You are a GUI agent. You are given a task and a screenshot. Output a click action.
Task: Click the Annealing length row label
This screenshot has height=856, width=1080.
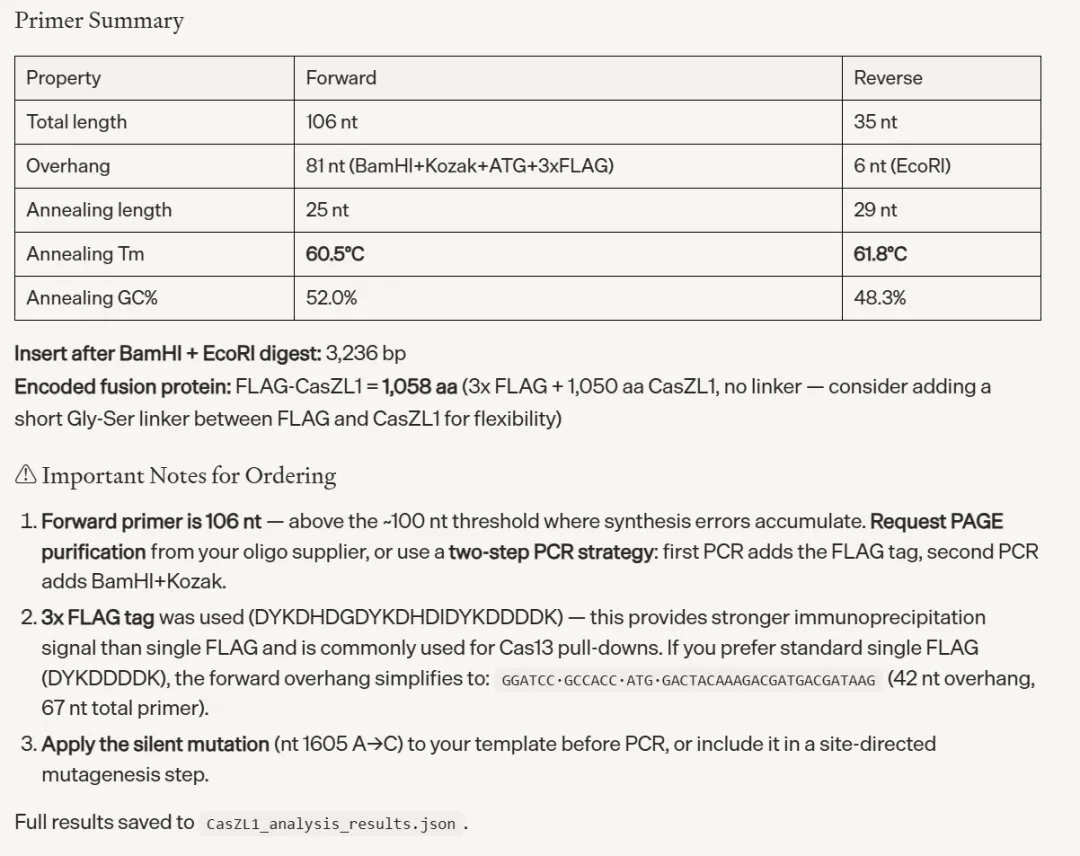[99, 210]
